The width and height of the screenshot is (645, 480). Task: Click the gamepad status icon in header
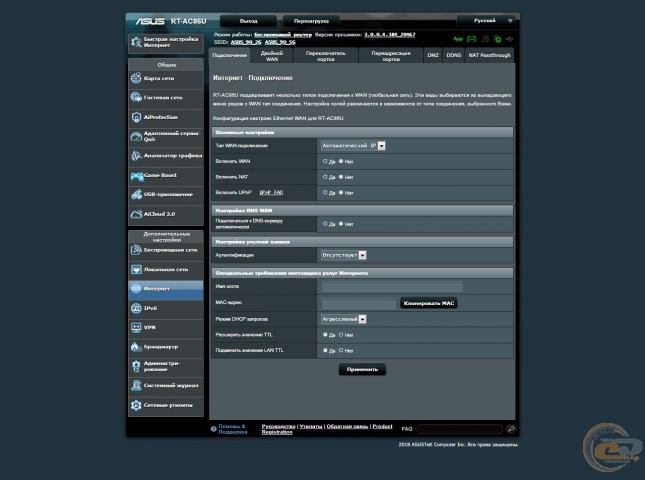471,39
